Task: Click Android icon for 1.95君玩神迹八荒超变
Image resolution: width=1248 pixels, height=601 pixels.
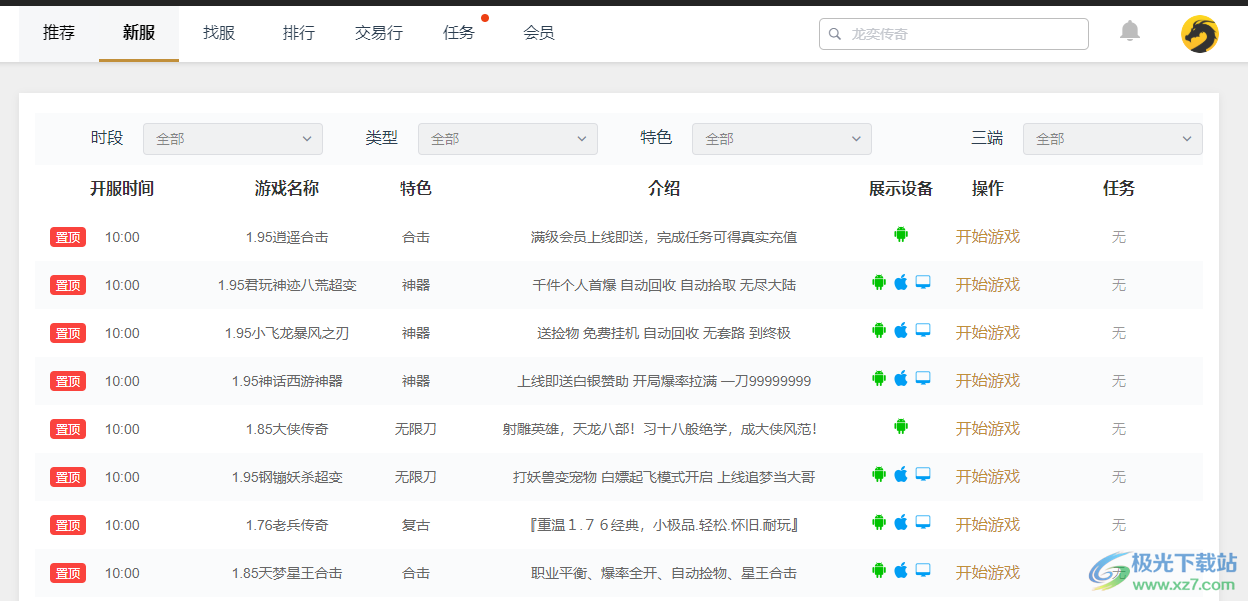Action: (879, 283)
